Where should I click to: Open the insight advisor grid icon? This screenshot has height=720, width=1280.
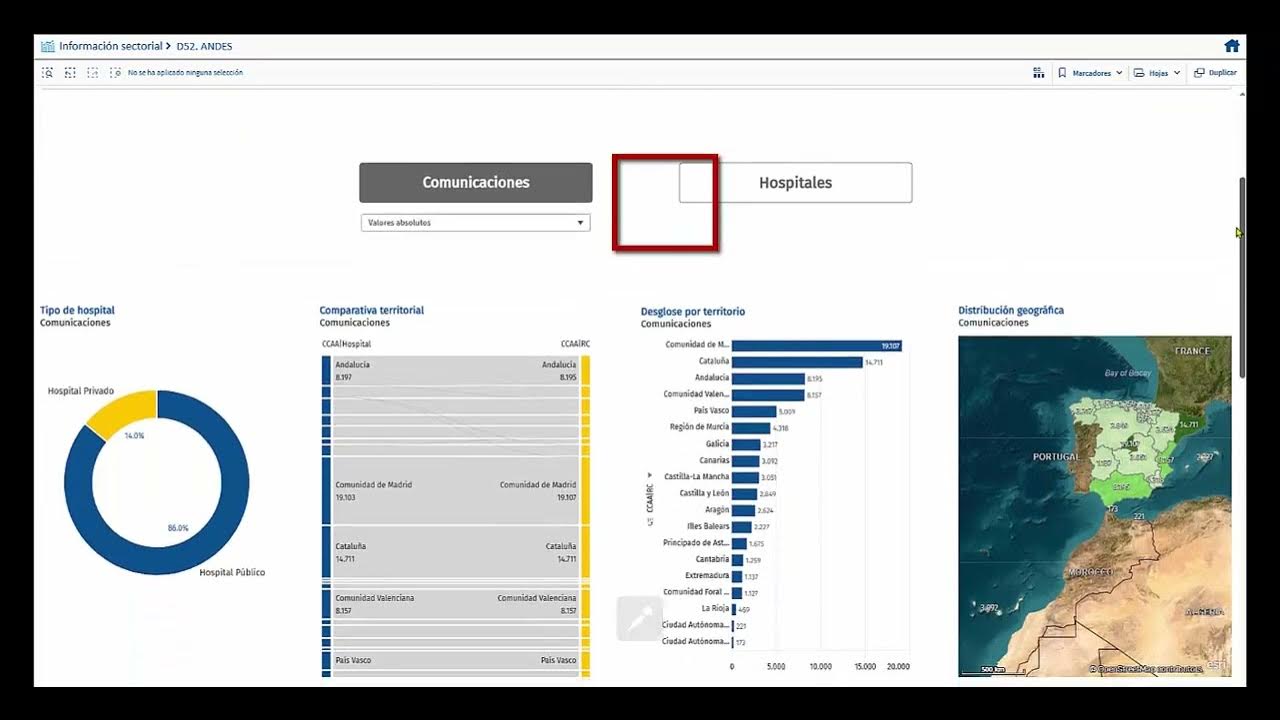(1038, 73)
